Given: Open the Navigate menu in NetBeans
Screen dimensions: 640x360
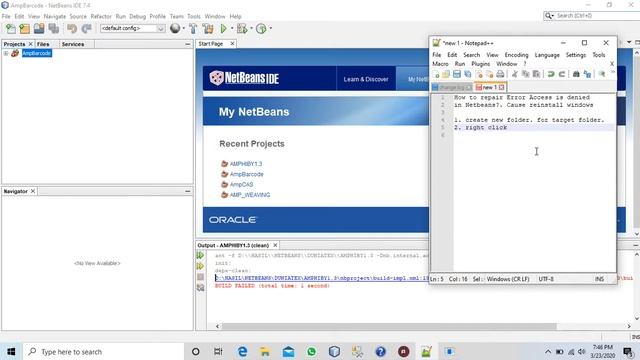Looking at the screenshot, I should click(55, 16).
